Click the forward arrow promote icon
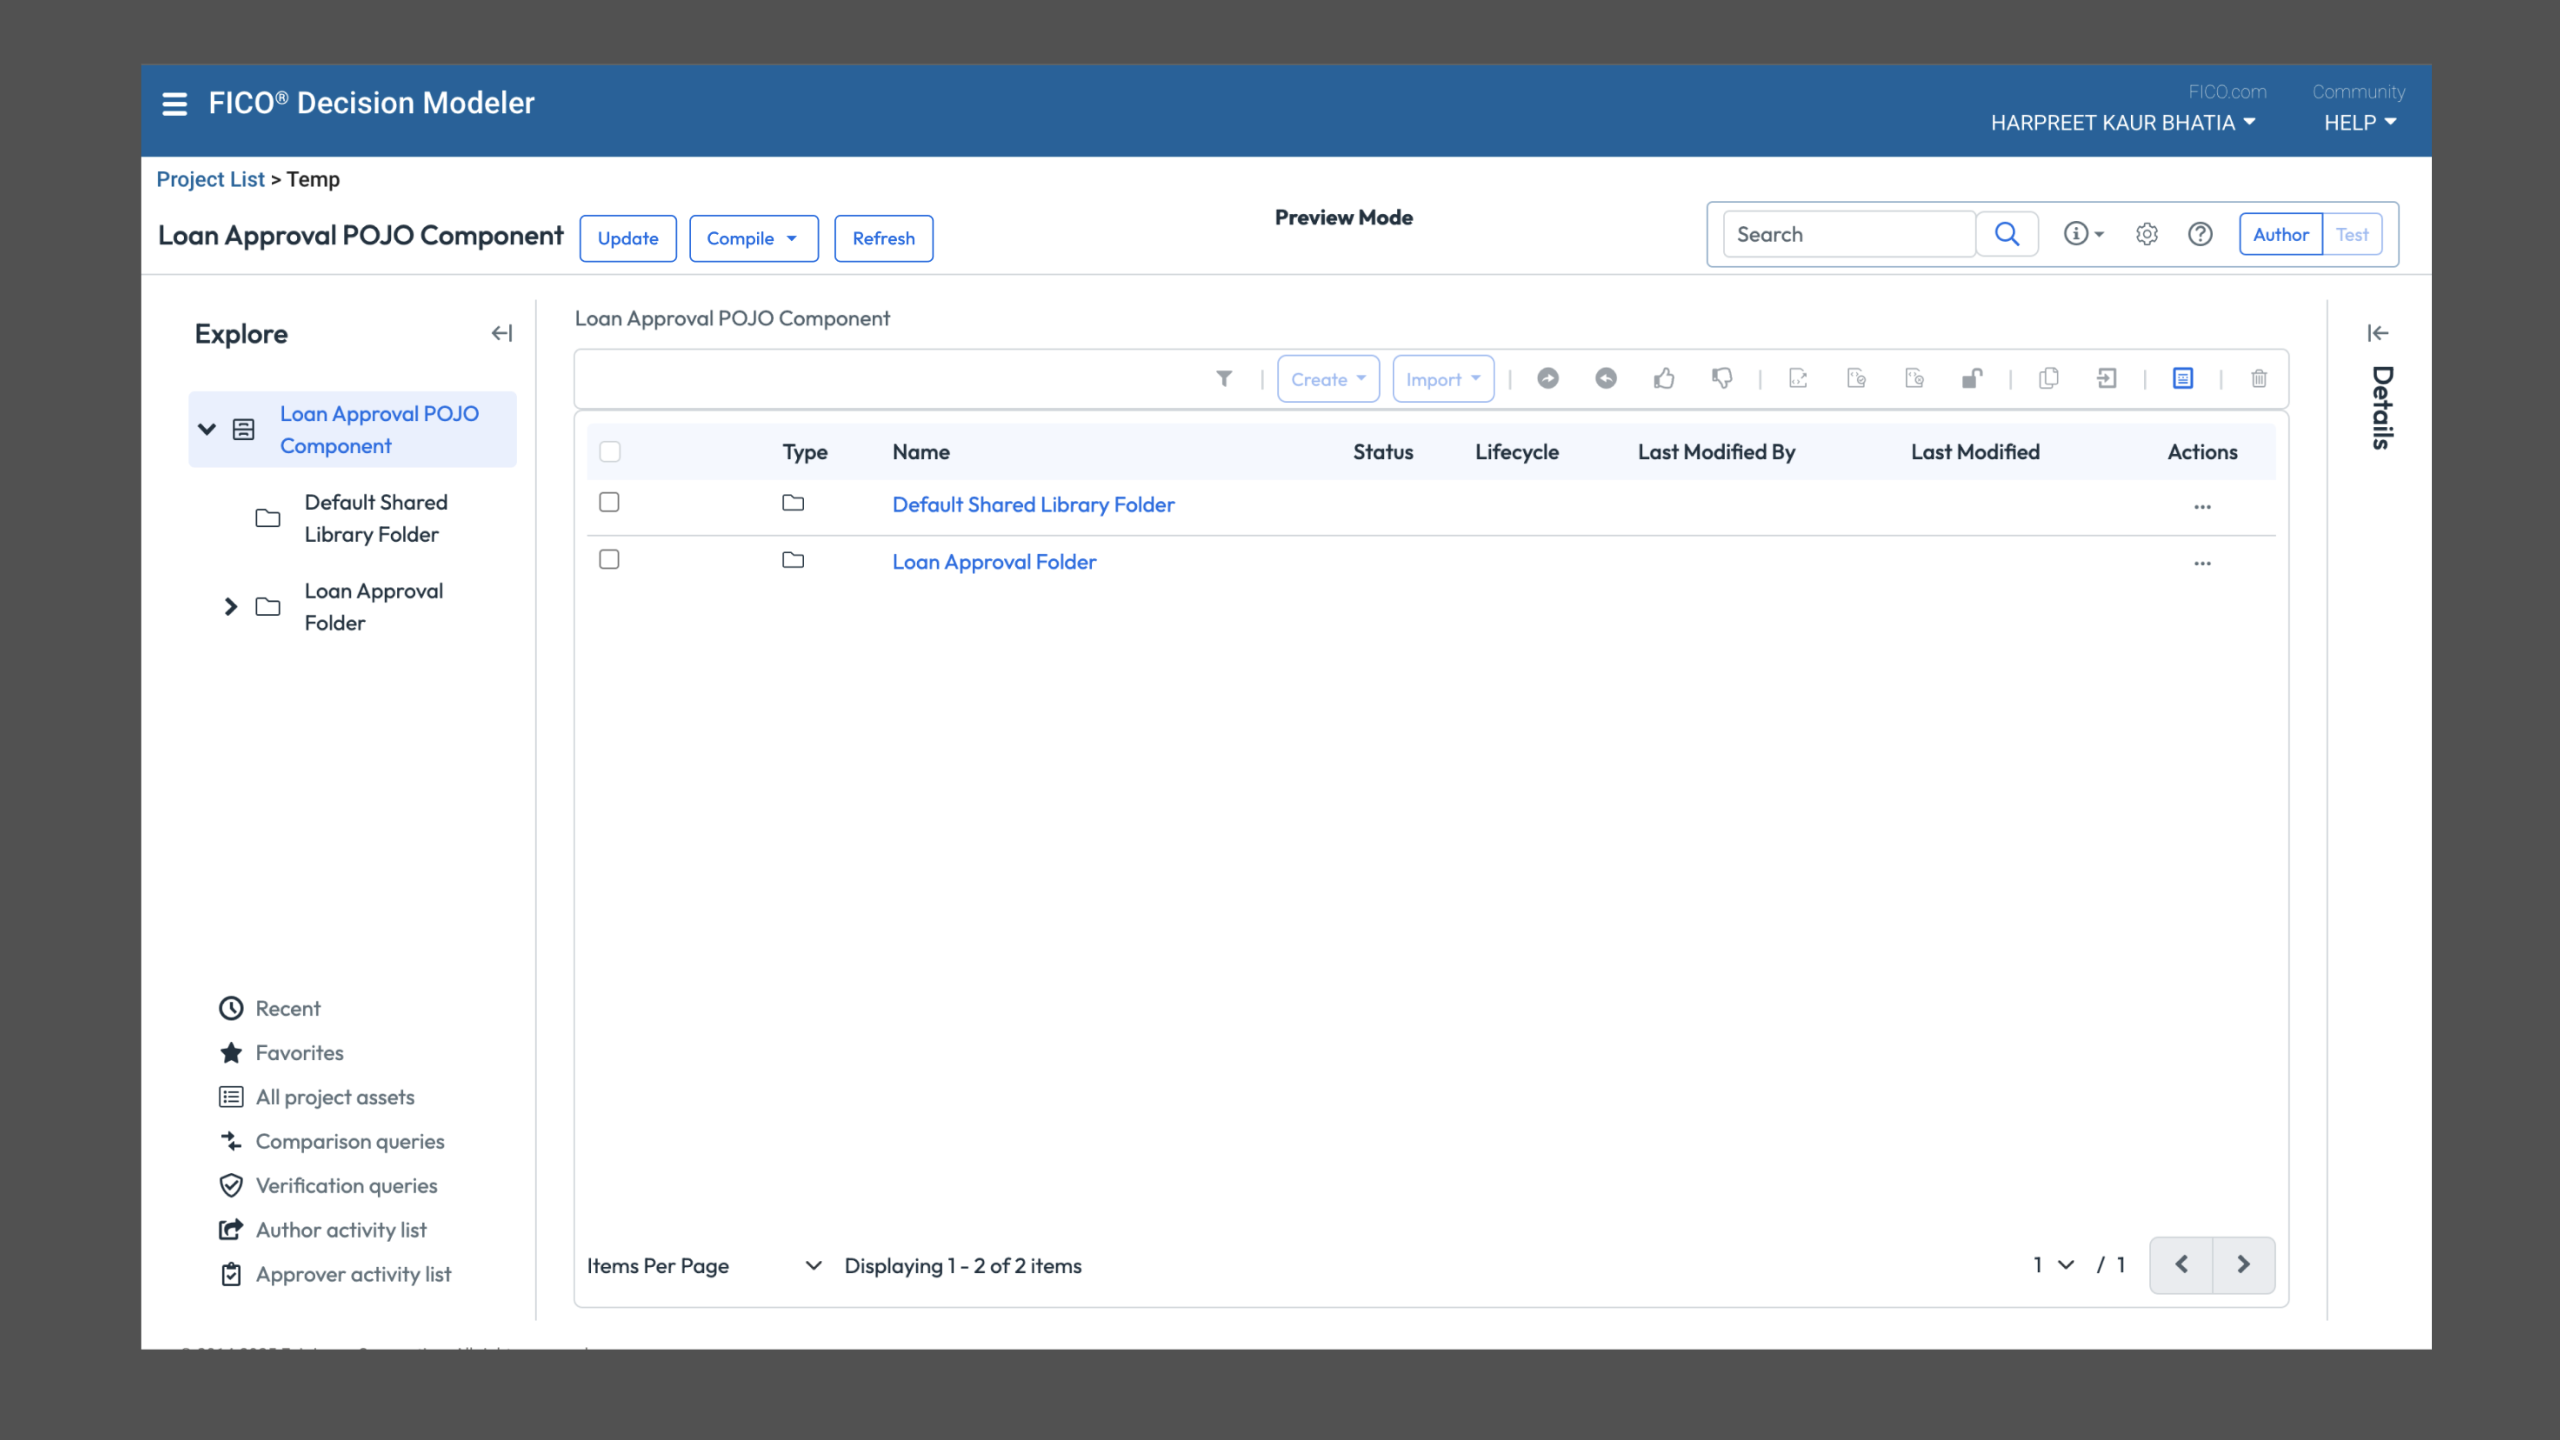The width and height of the screenshot is (2560, 1440). [x=1548, y=378]
